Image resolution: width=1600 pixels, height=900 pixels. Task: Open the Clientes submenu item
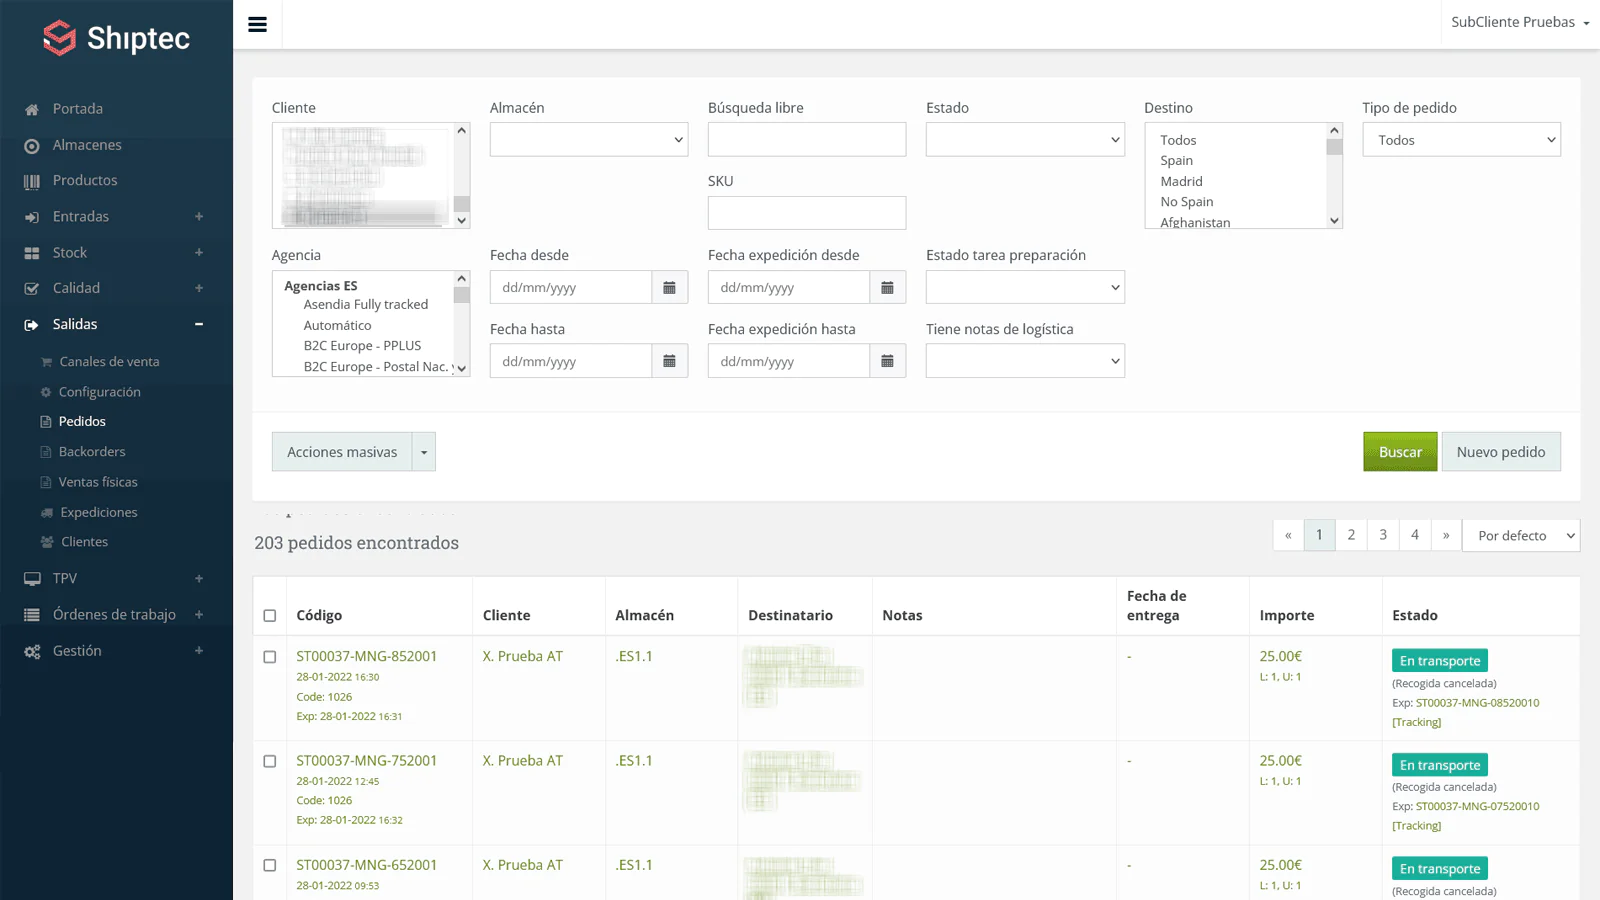[84, 542]
